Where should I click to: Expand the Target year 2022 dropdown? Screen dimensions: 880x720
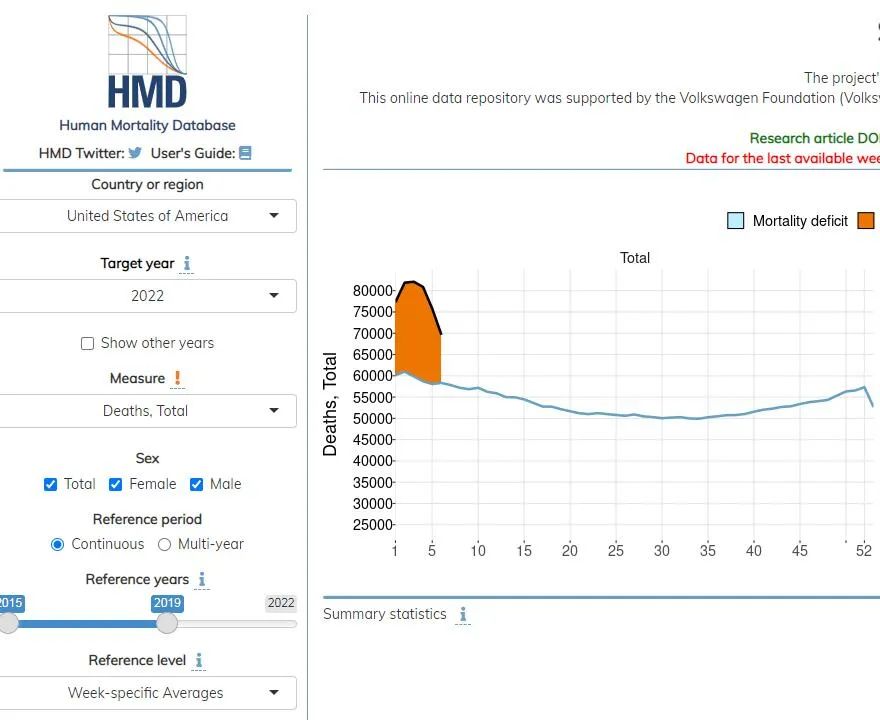point(147,296)
